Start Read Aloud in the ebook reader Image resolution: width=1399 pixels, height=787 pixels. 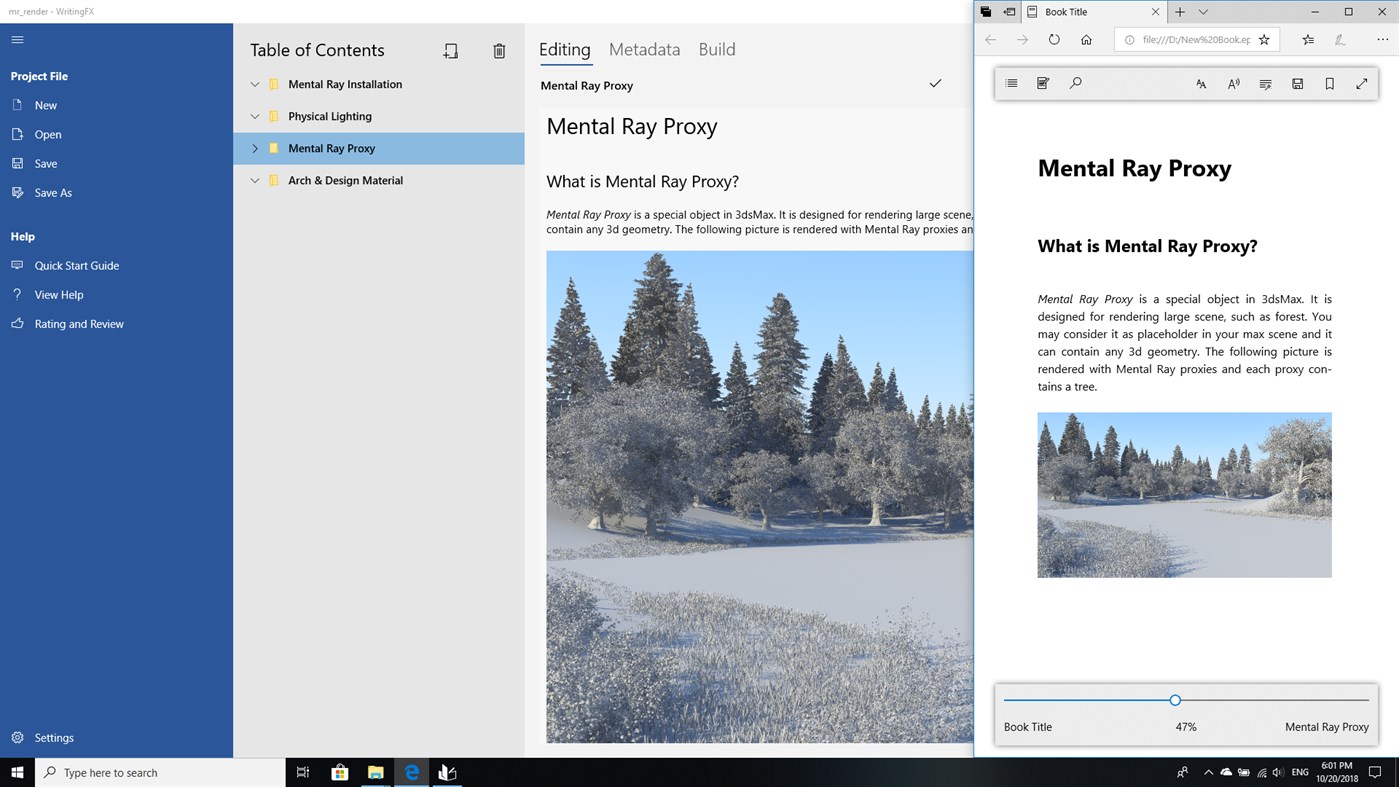pyautogui.click(x=1233, y=83)
